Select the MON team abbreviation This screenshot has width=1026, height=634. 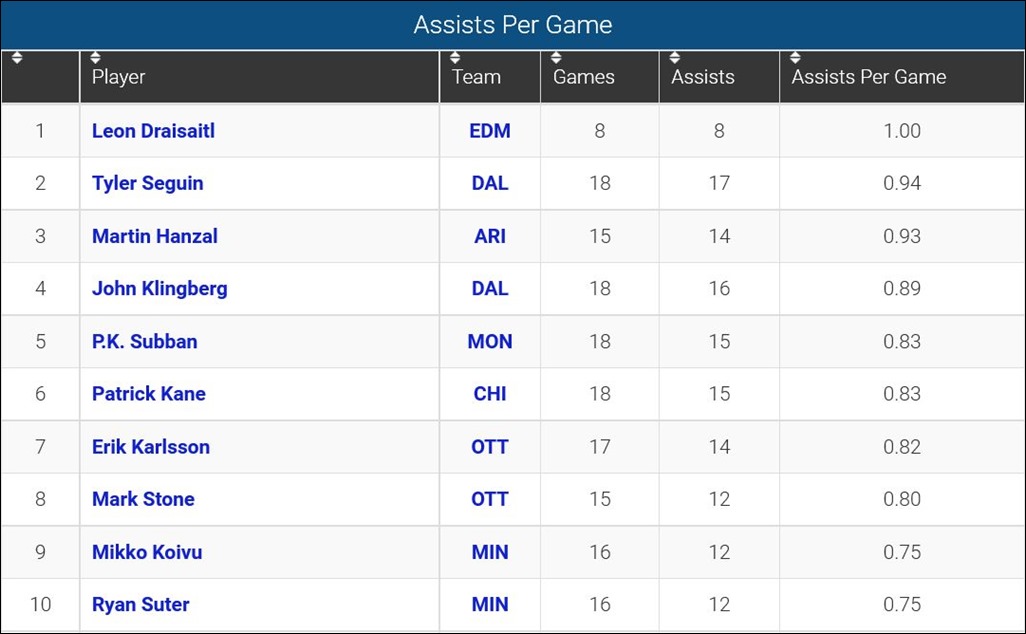click(x=489, y=341)
